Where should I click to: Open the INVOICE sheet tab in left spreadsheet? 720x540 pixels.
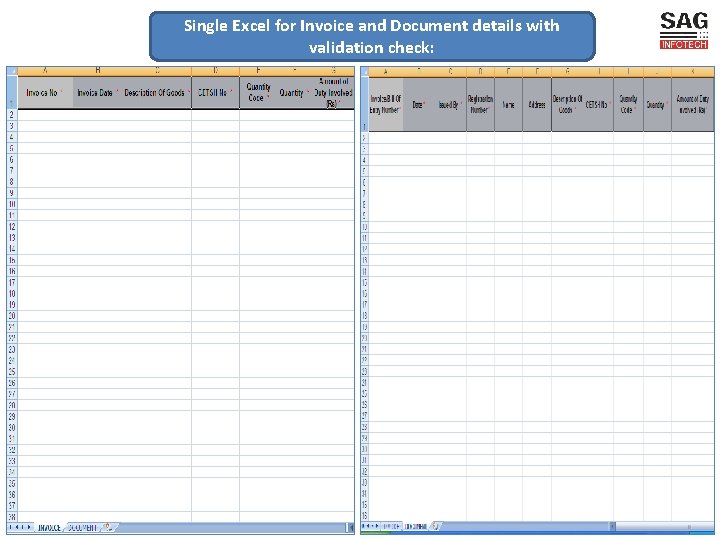(x=49, y=528)
